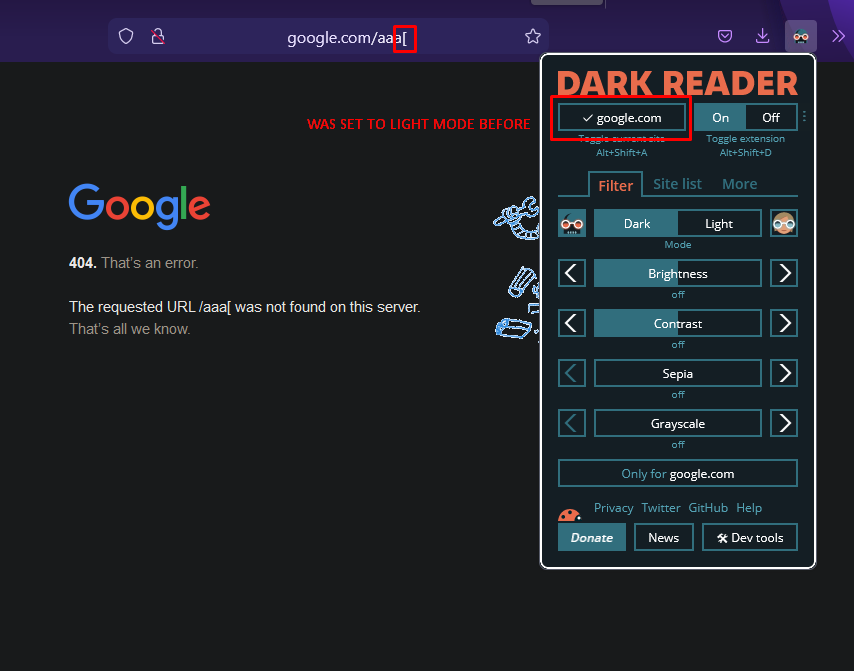The width and height of the screenshot is (854, 671).
Task: Click the DARK READER title logo
Action: pyautogui.click(x=677, y=83)
